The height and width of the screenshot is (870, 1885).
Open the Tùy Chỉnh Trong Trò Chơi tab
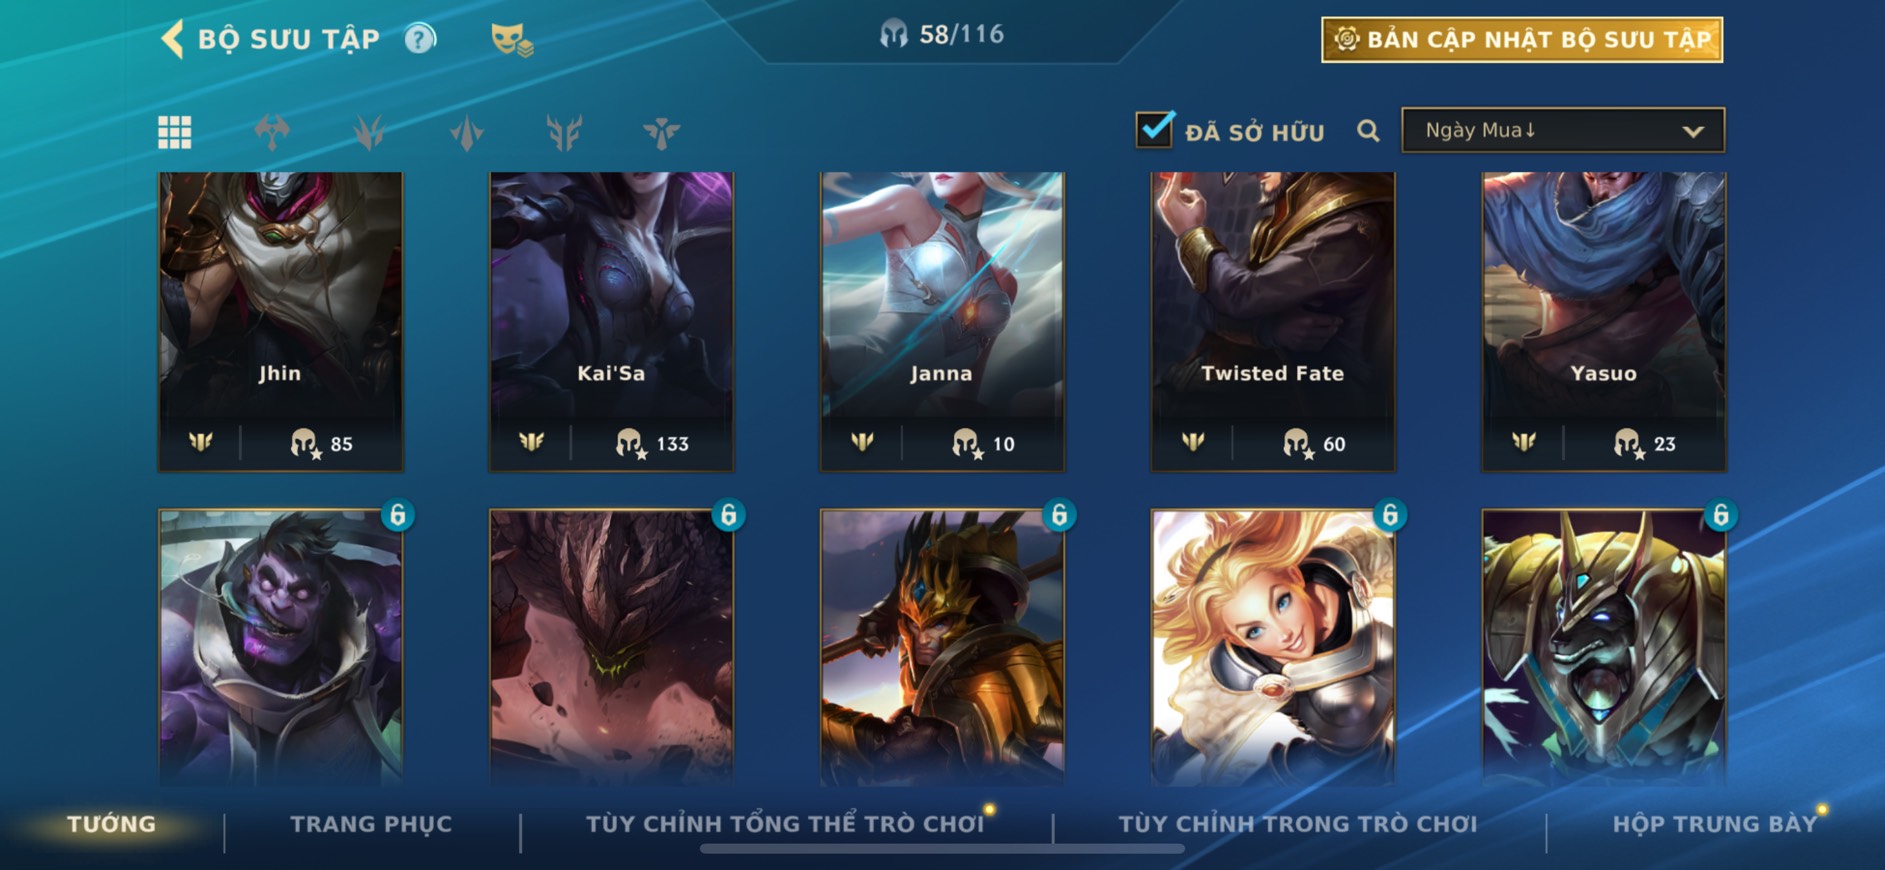(1297, 824)
